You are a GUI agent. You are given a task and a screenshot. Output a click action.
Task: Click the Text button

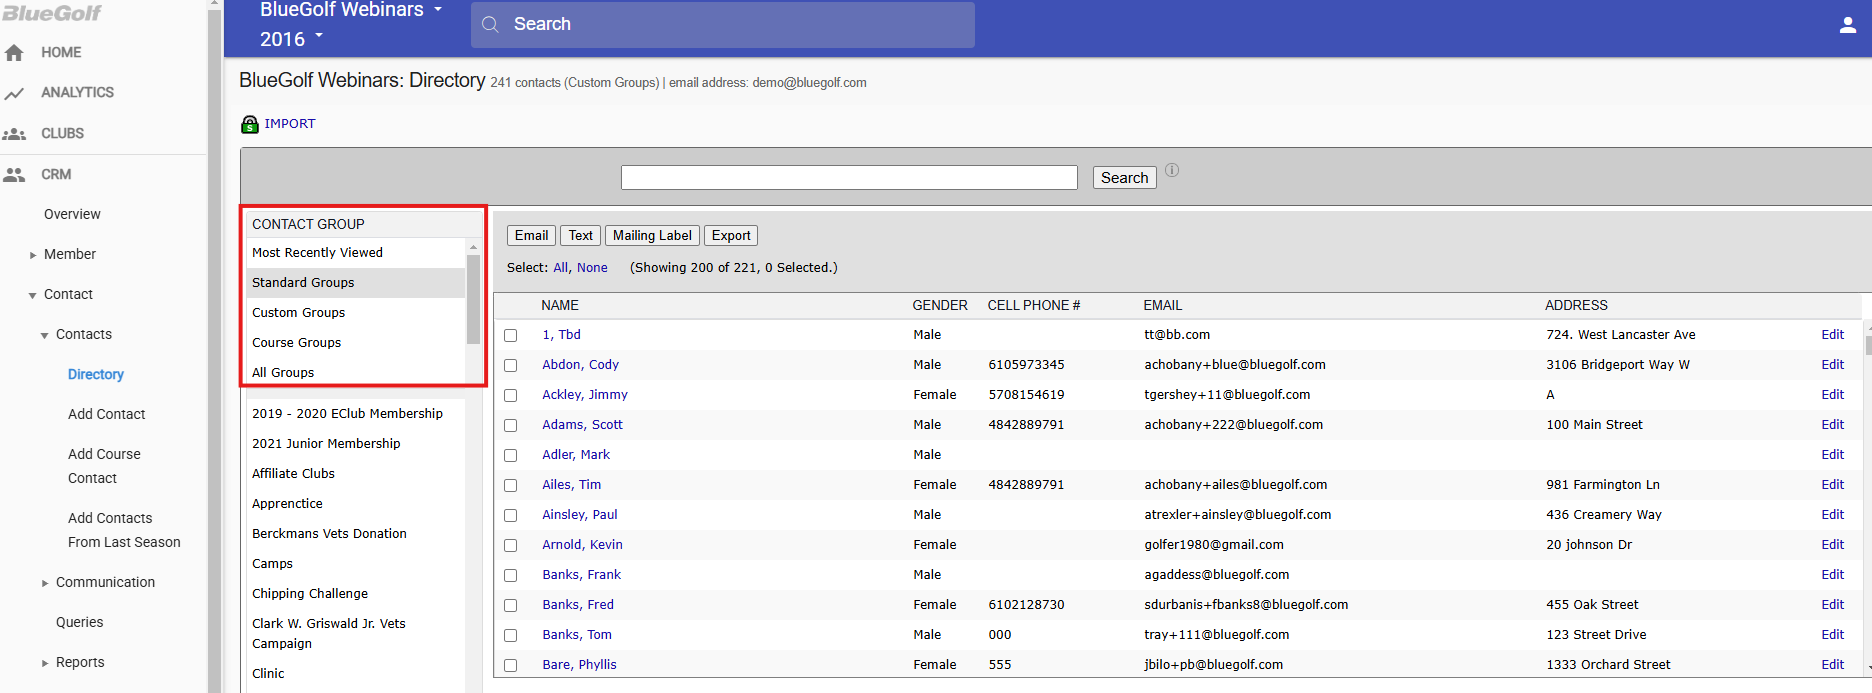tap(580, 236)
